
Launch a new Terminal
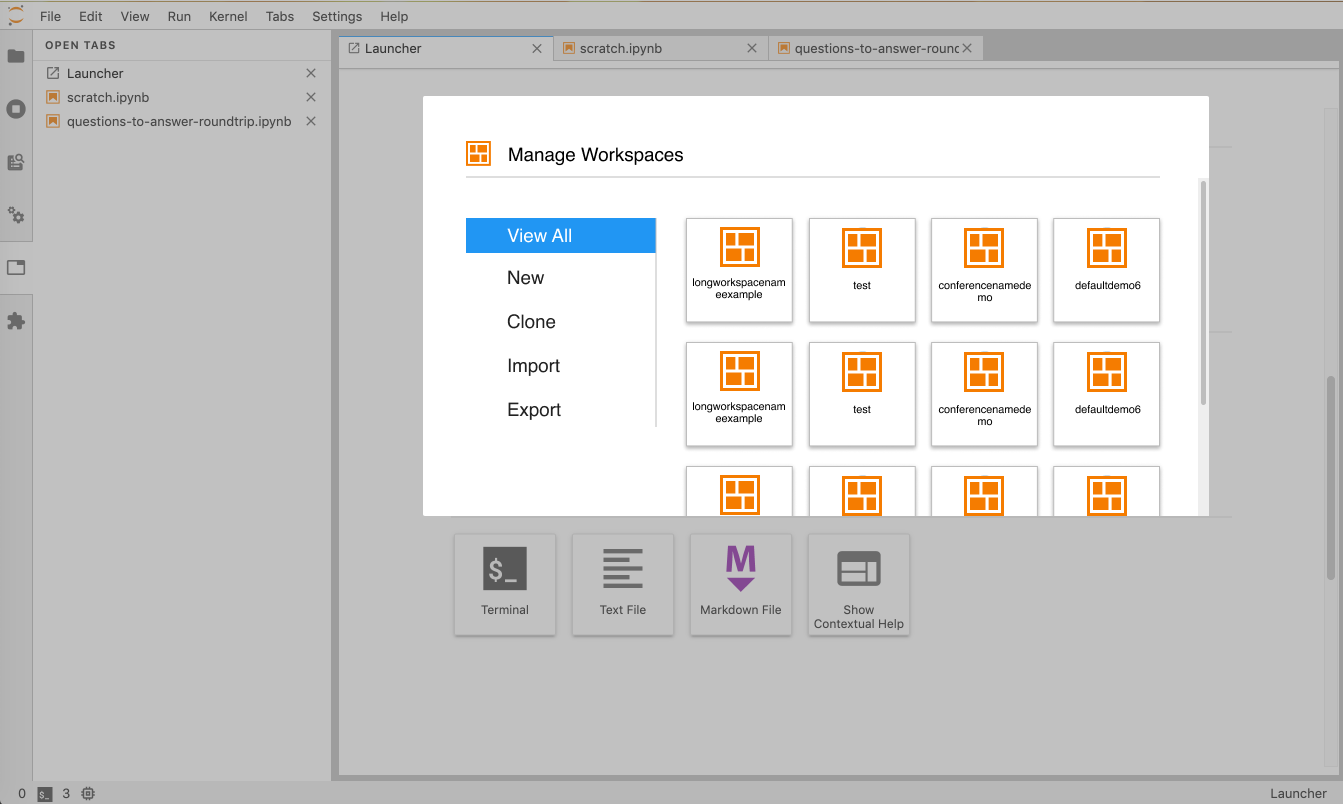point(505,584)
